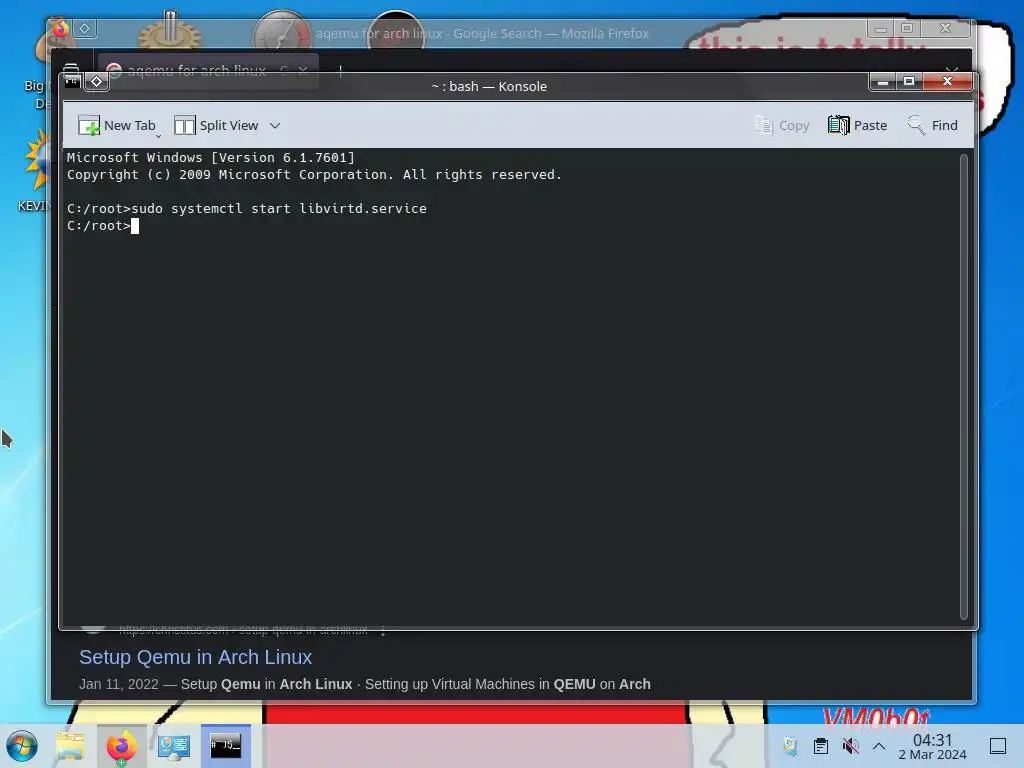Open the system settings taskbar icon
Screen dimensions: 1024x768
point(174,746)
